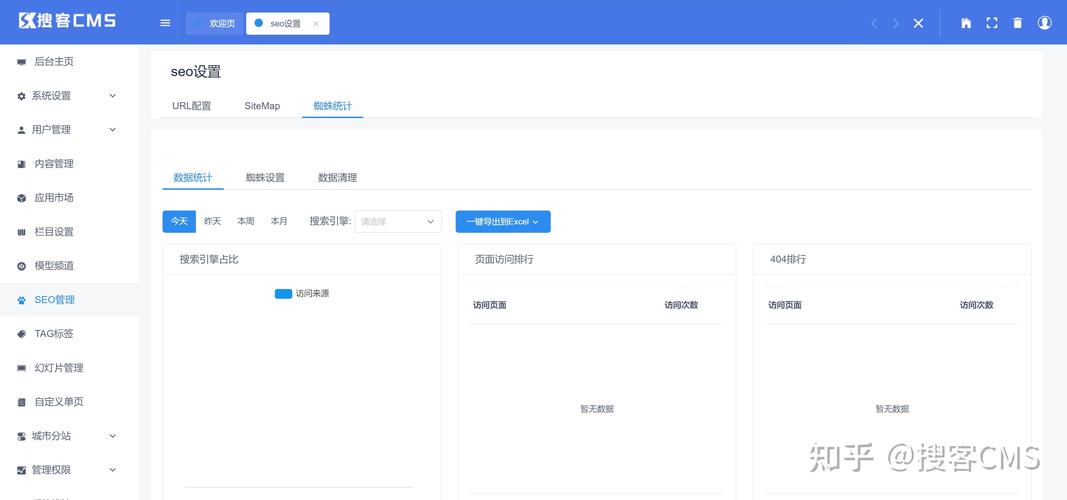Filter by 本月
Screen dimensions: 1067x500
[x=279, y=222]
